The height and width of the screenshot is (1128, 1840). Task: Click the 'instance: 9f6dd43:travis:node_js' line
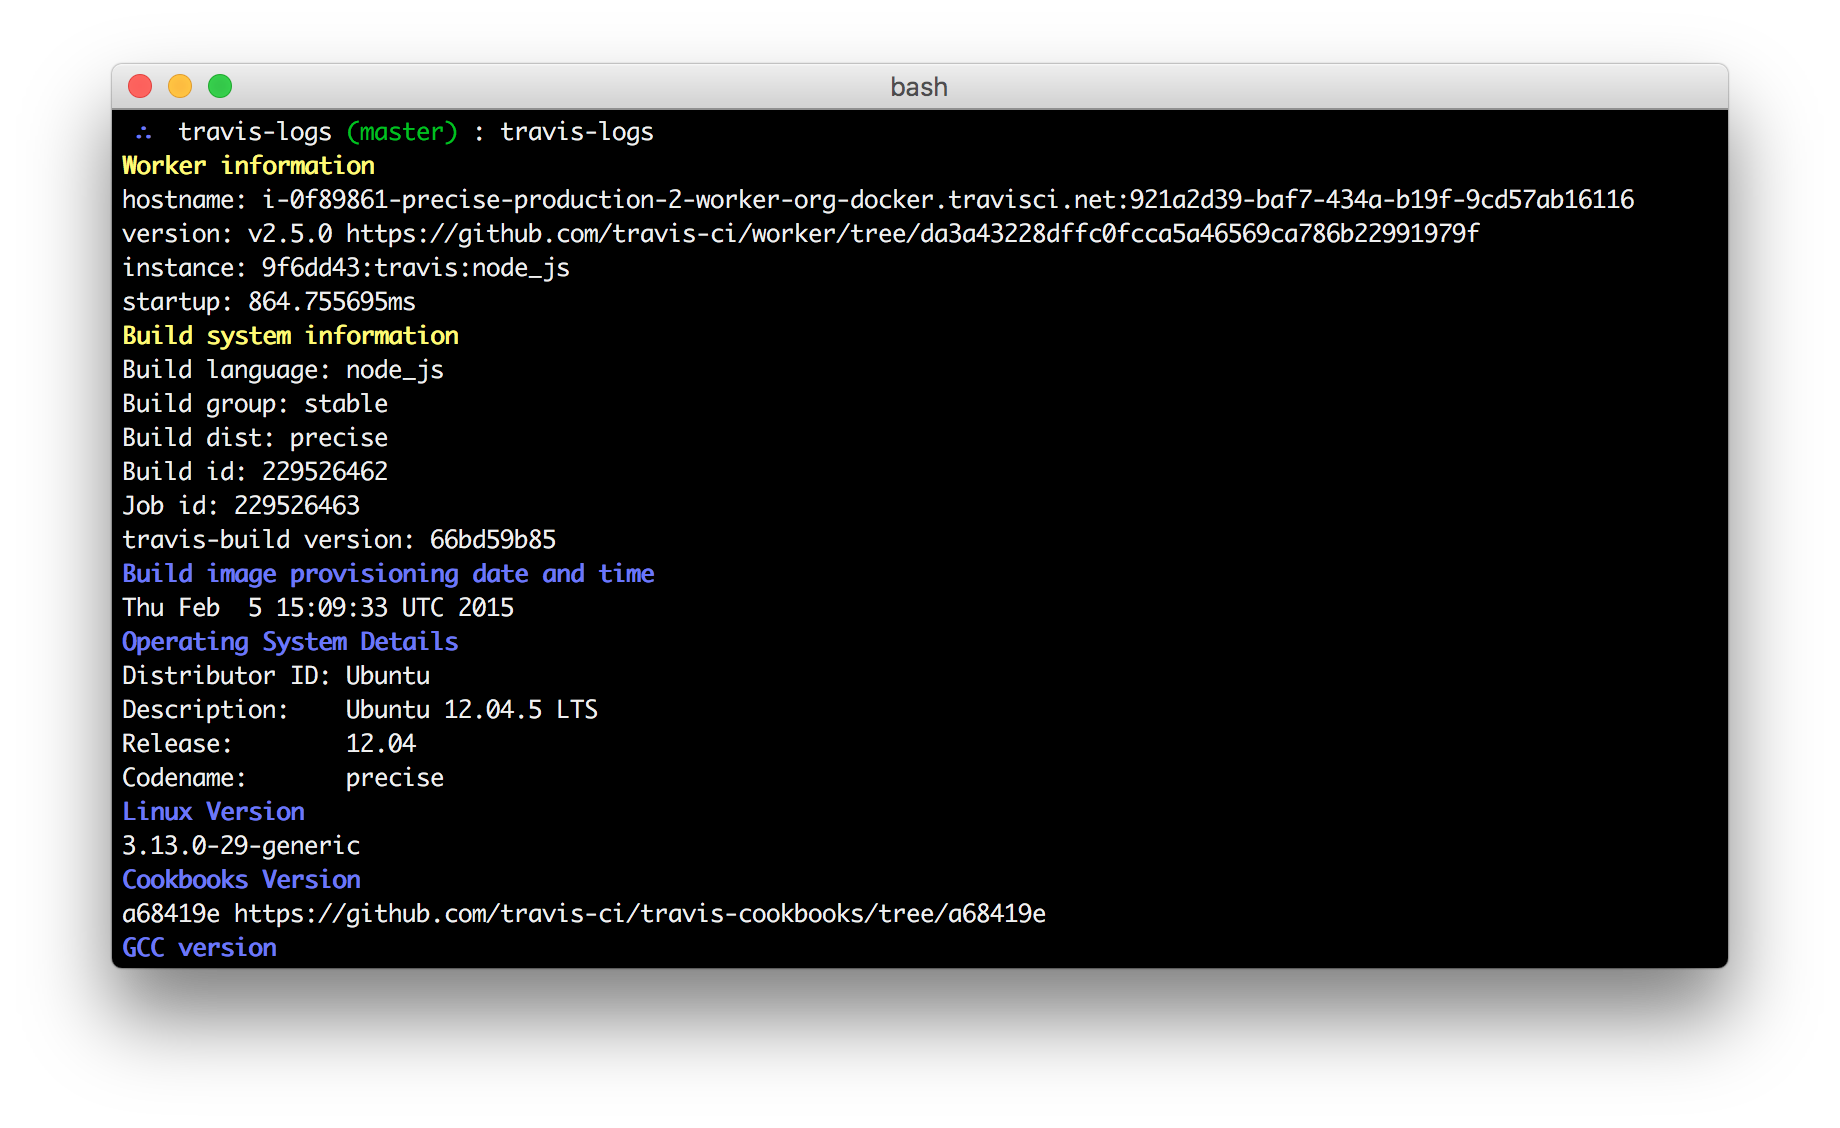(346, 268)
